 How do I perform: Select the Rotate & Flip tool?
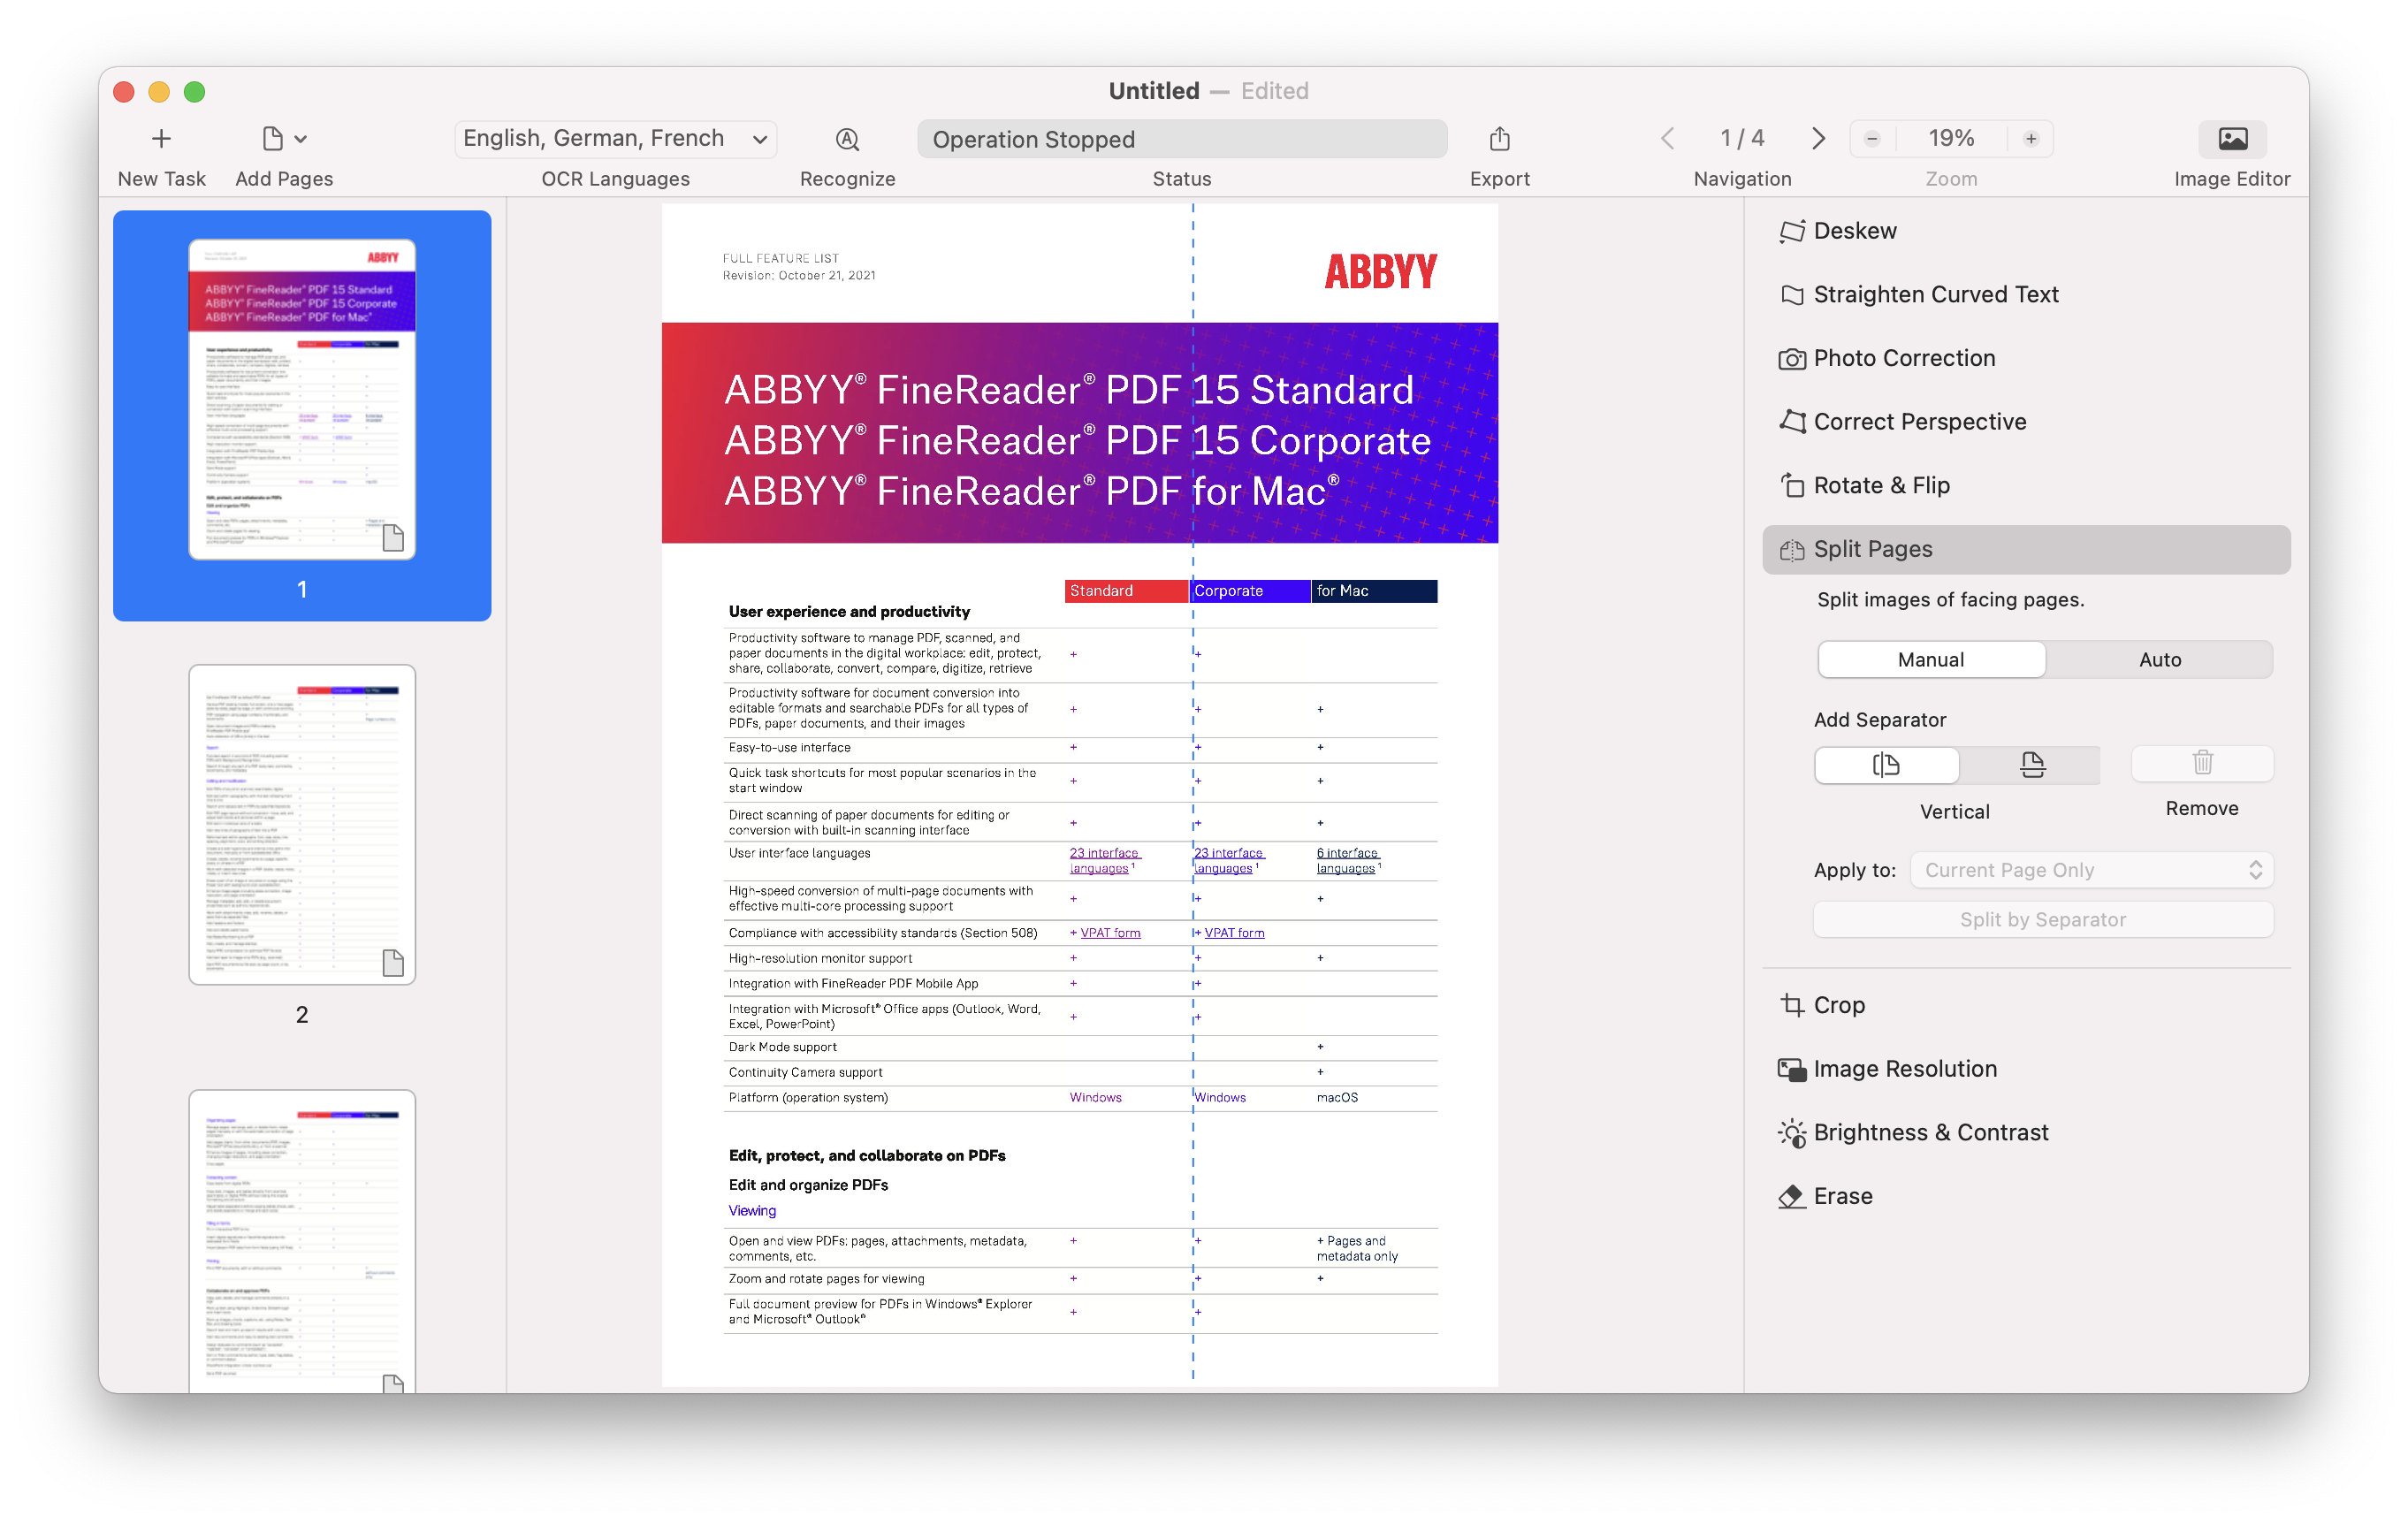click(1879, 484)
